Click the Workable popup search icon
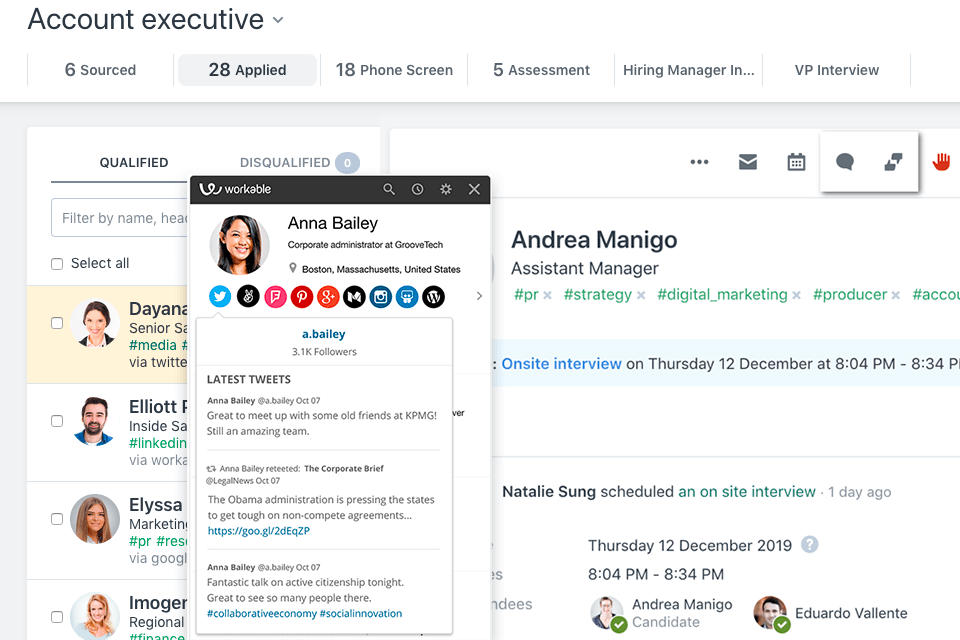Screen dimensions: 960x640 (389, 189)
